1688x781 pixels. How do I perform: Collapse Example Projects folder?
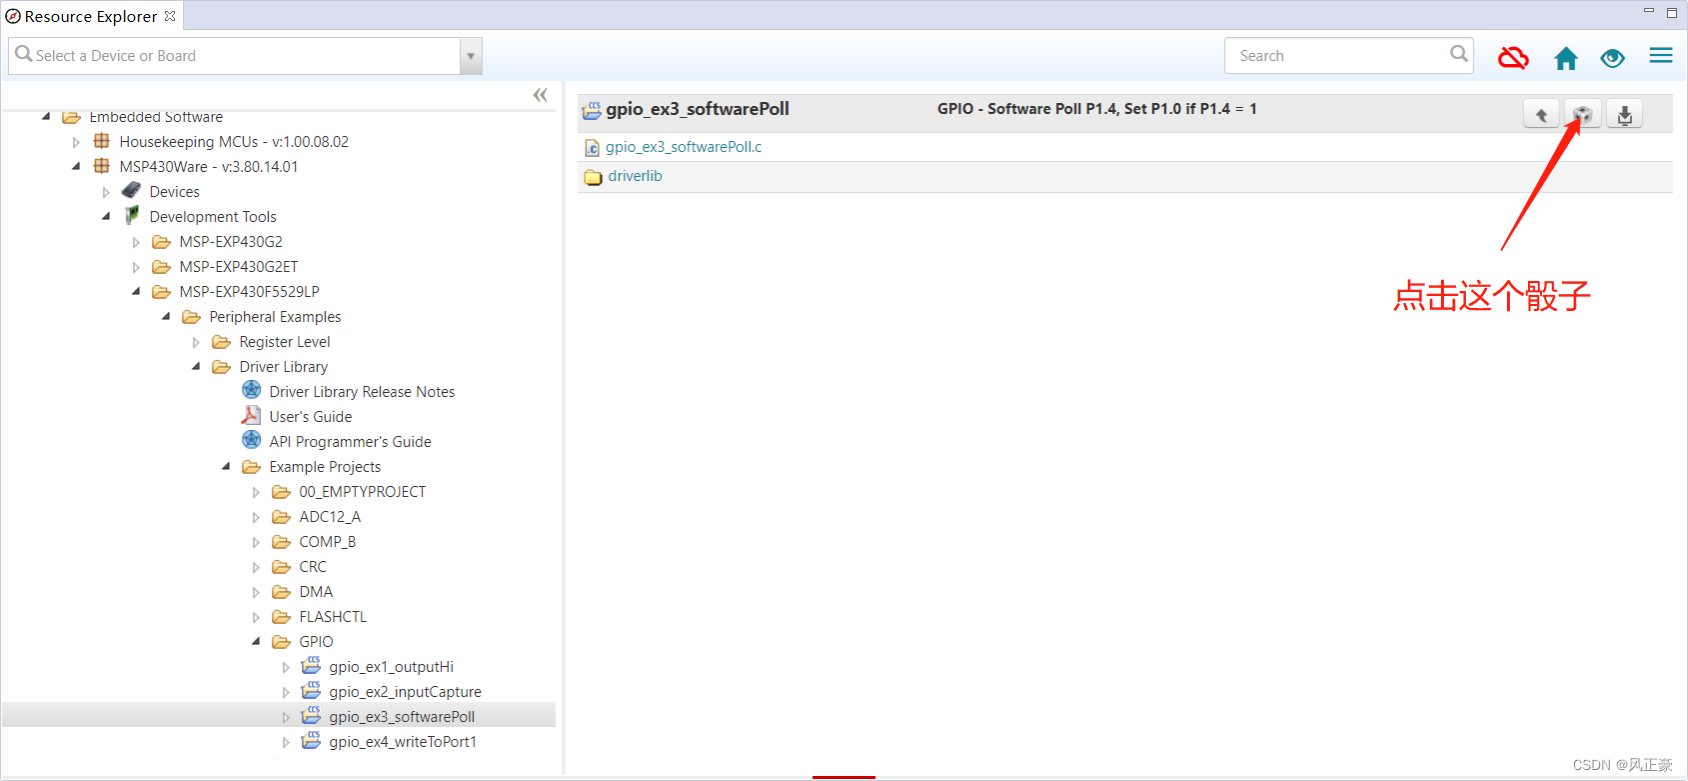226,467
